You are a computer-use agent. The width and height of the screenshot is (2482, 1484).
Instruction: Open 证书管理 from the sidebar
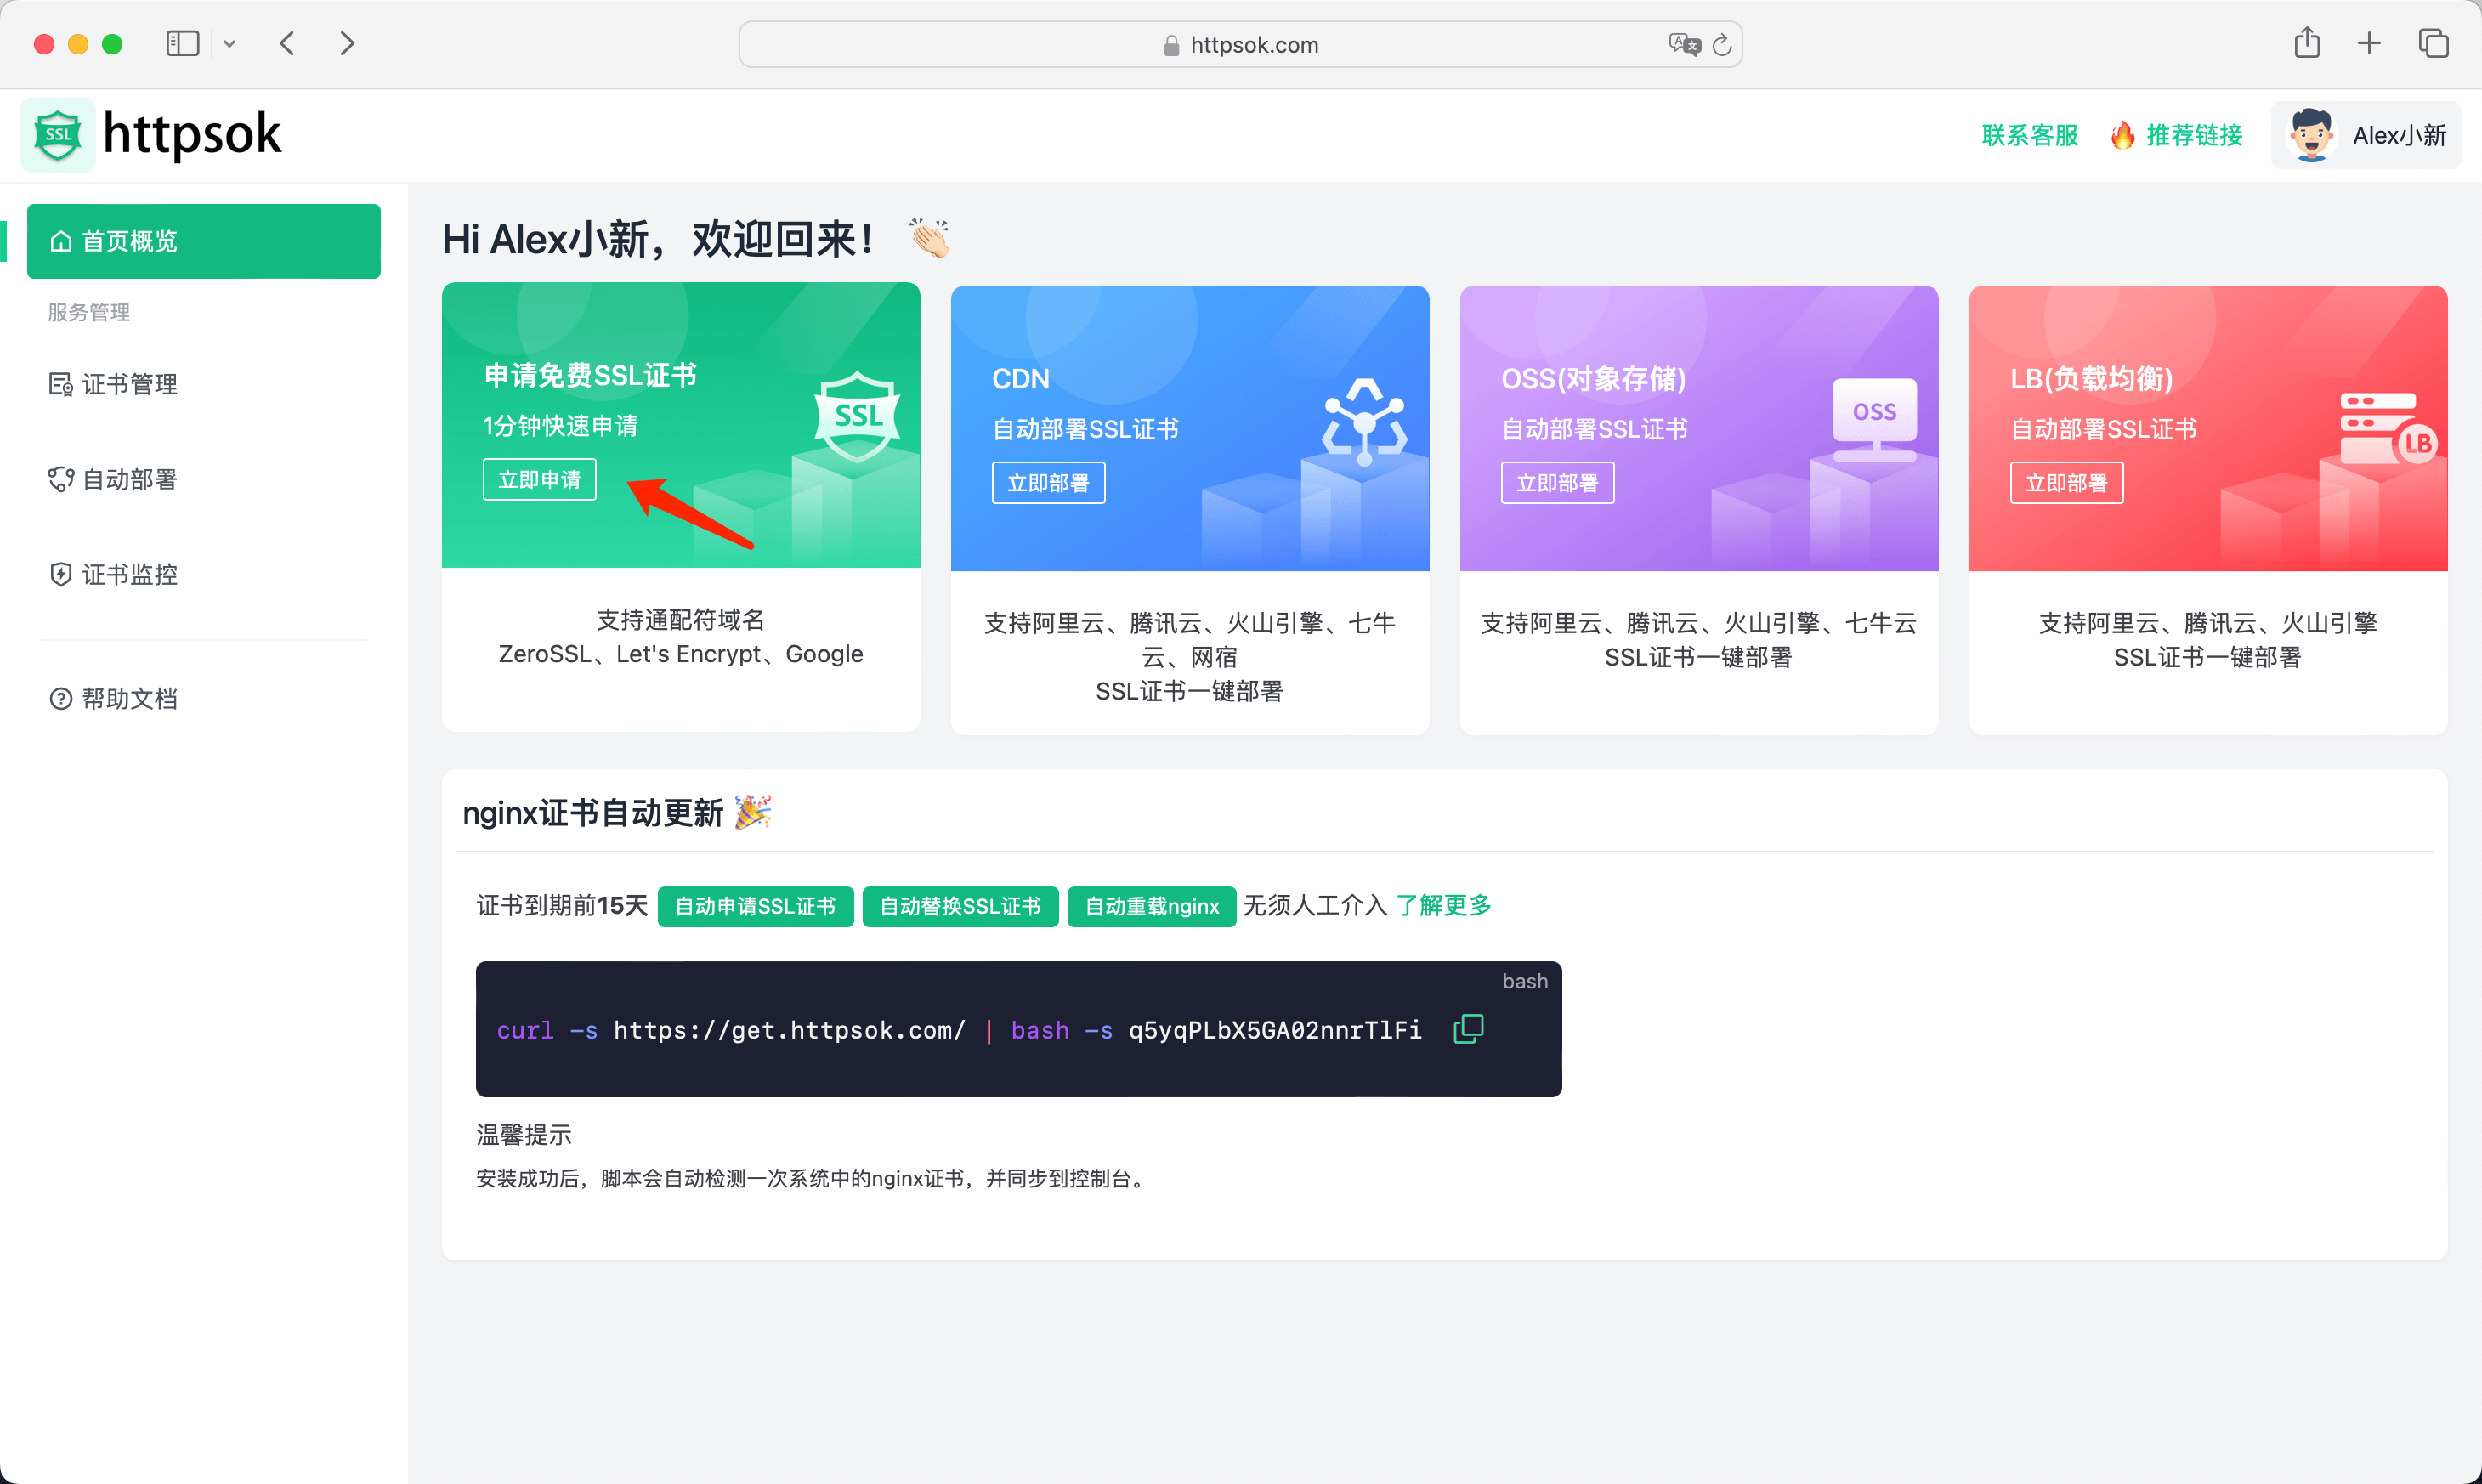pyautogui.click(x=128, y=384)
